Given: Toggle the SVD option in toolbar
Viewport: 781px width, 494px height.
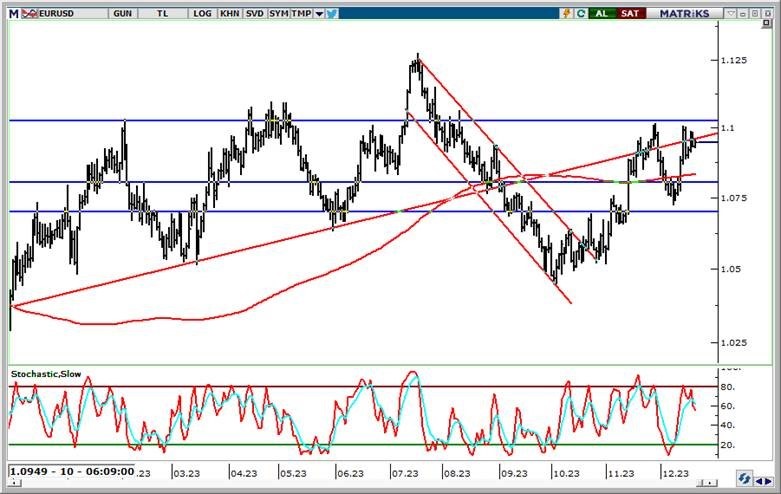Looking at the screenshot, I should [254, 14].
